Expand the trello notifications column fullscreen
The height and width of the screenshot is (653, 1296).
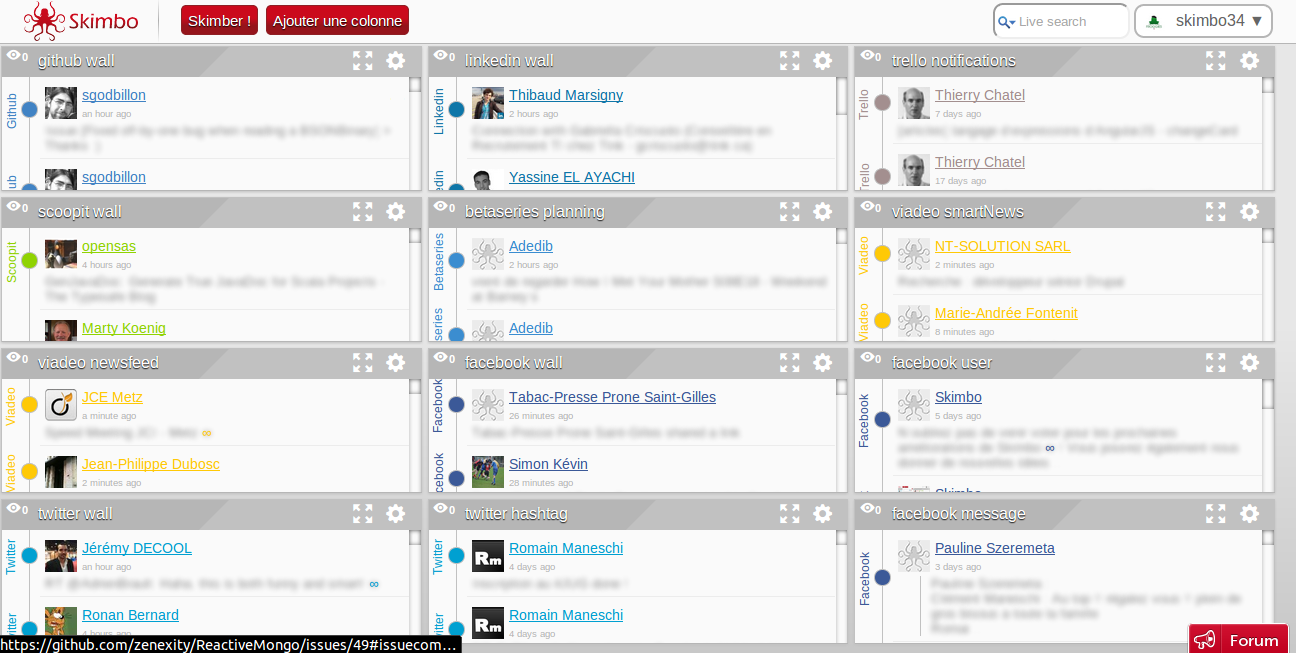point(1216,61)
